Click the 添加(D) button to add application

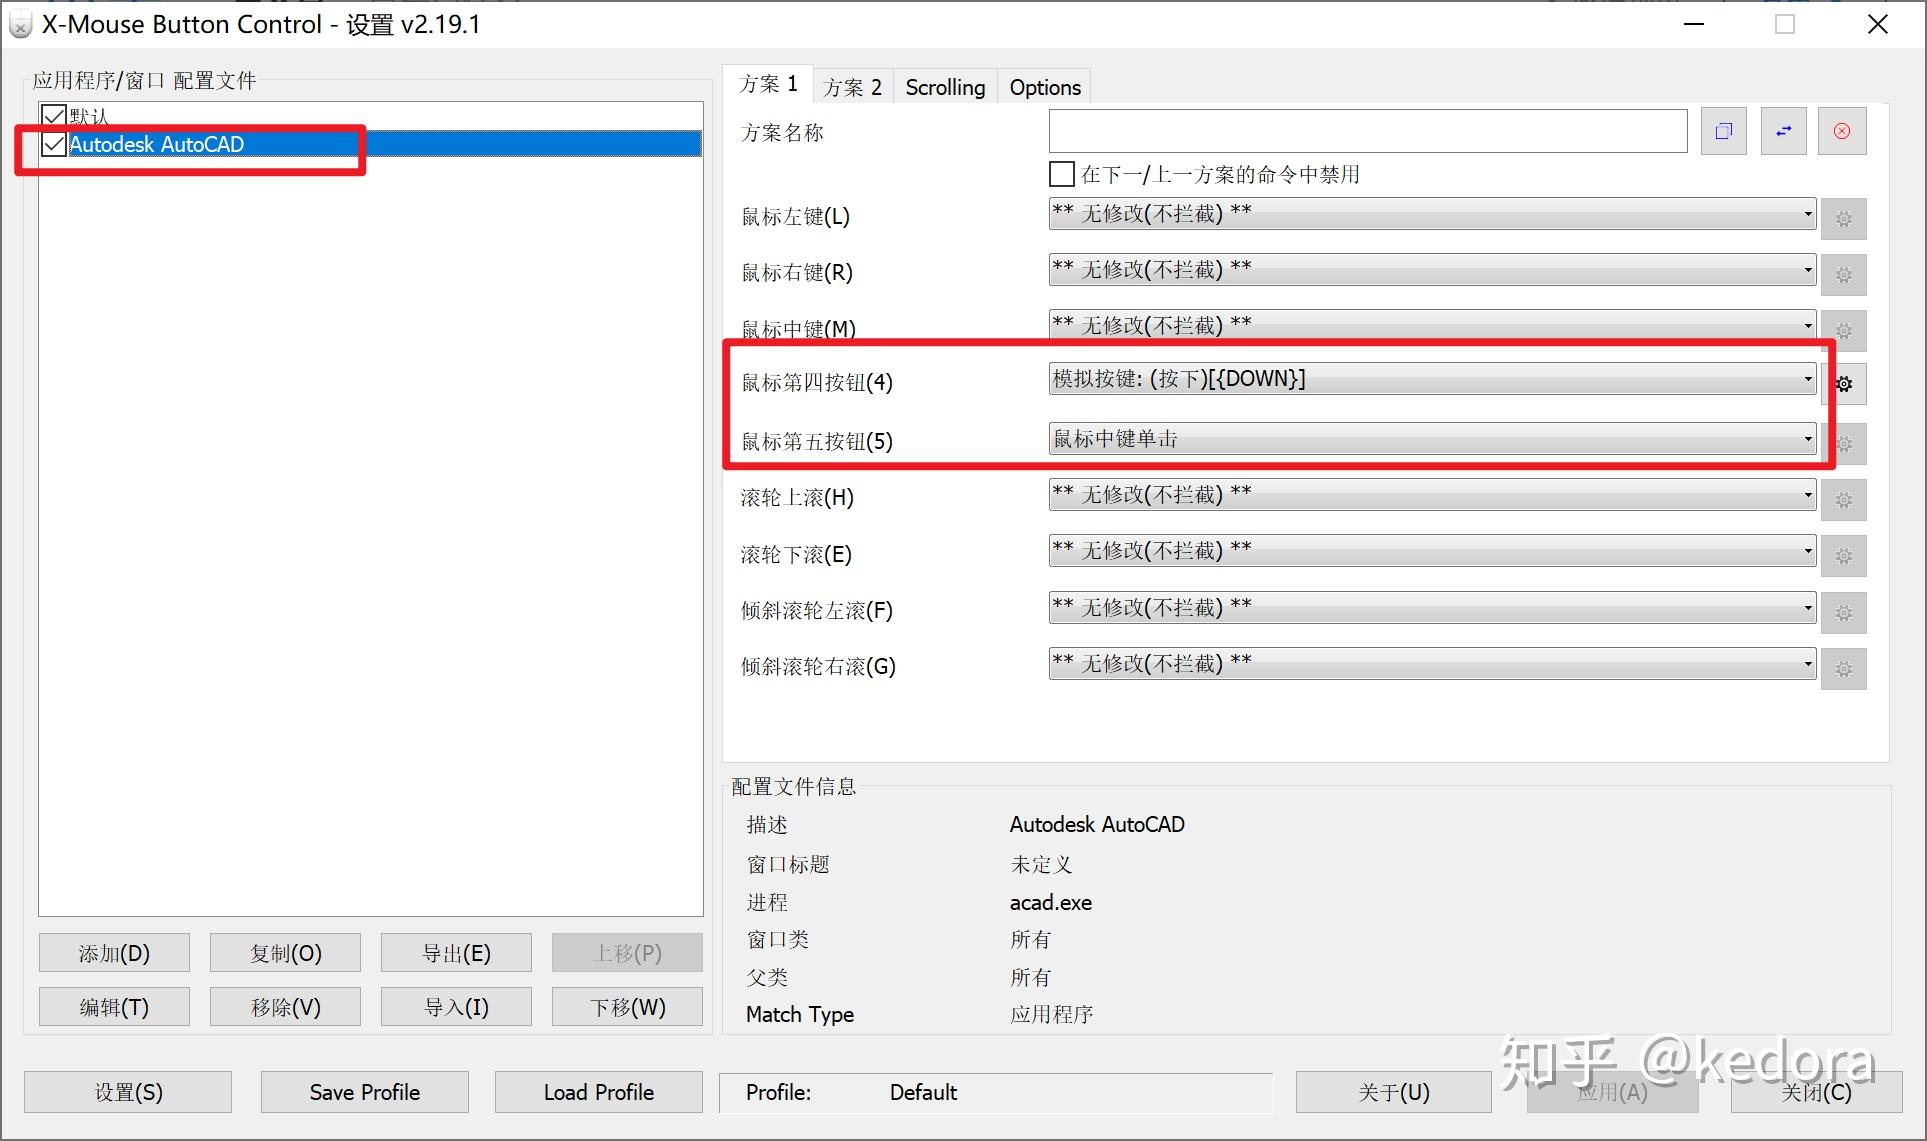tap(113, 952)
